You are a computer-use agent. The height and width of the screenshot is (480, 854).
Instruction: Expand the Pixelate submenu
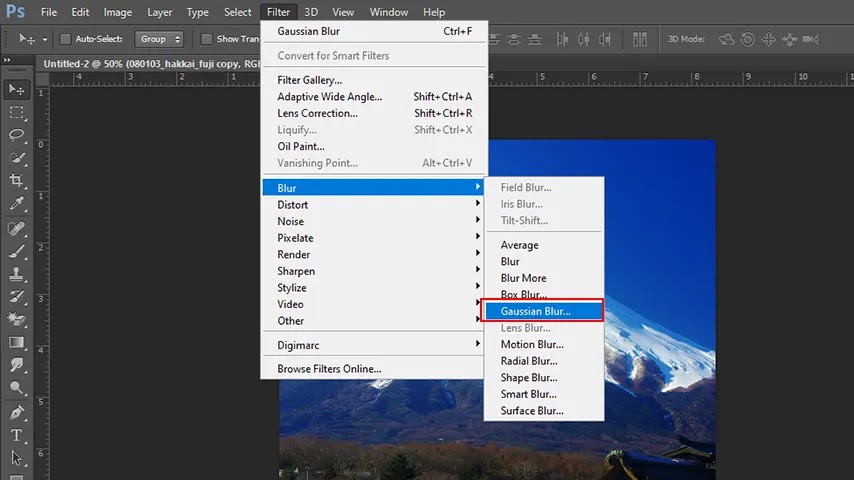(373, 238)
